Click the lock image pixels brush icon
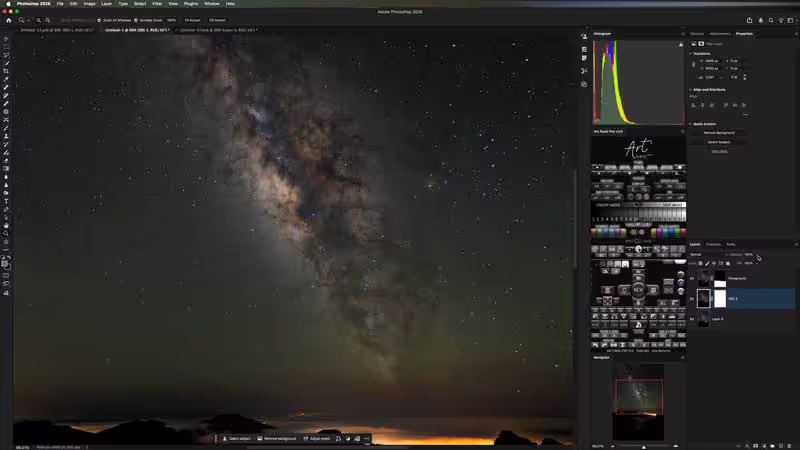800x450 pixels. pos(707,263)
